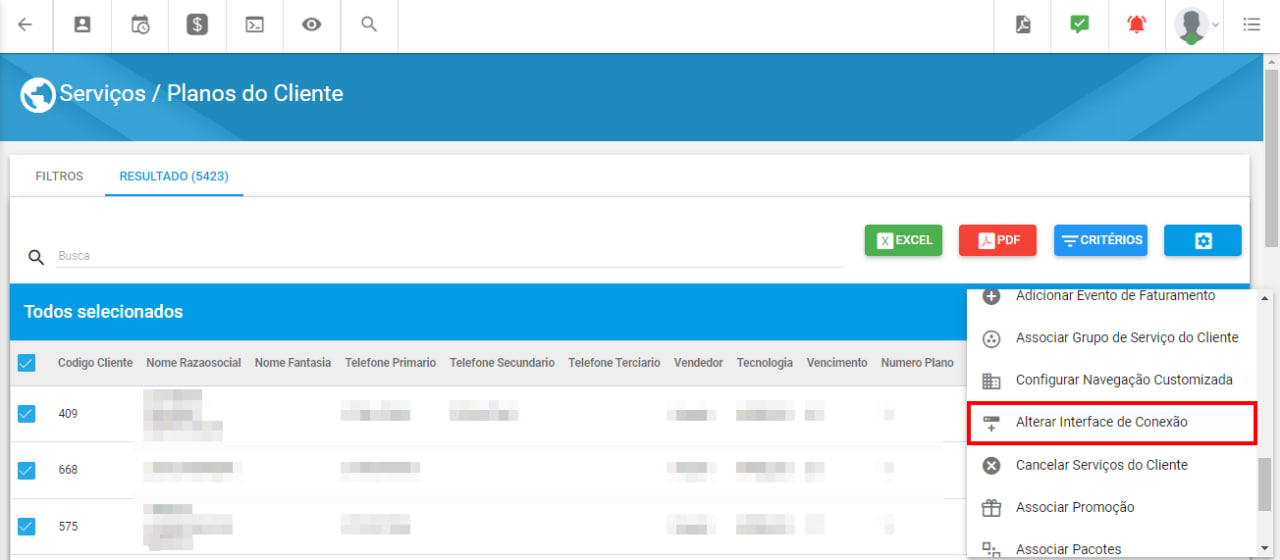Click the plus icon of Adicionar Evento

pos(991,296)
